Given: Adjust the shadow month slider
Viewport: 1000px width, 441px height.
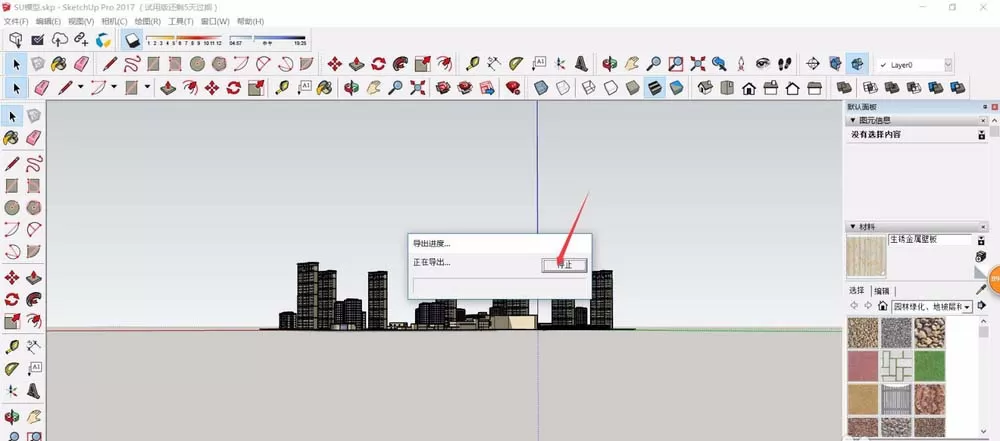Looking at the screenshot, I should [x=184, y=40].
